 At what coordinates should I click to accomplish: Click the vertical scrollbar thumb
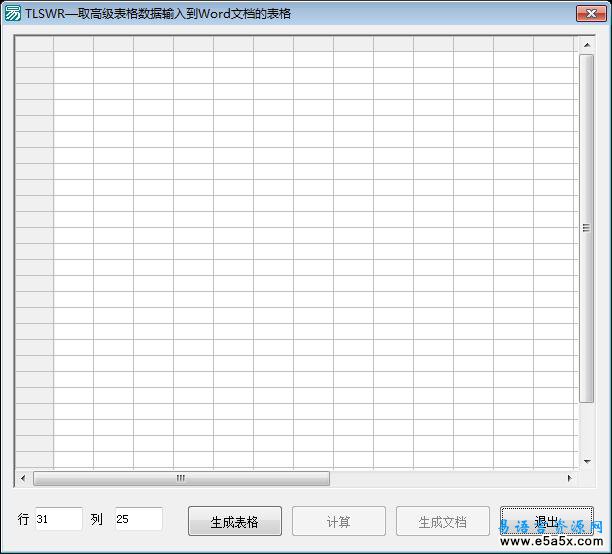click(x=586, y=228)
